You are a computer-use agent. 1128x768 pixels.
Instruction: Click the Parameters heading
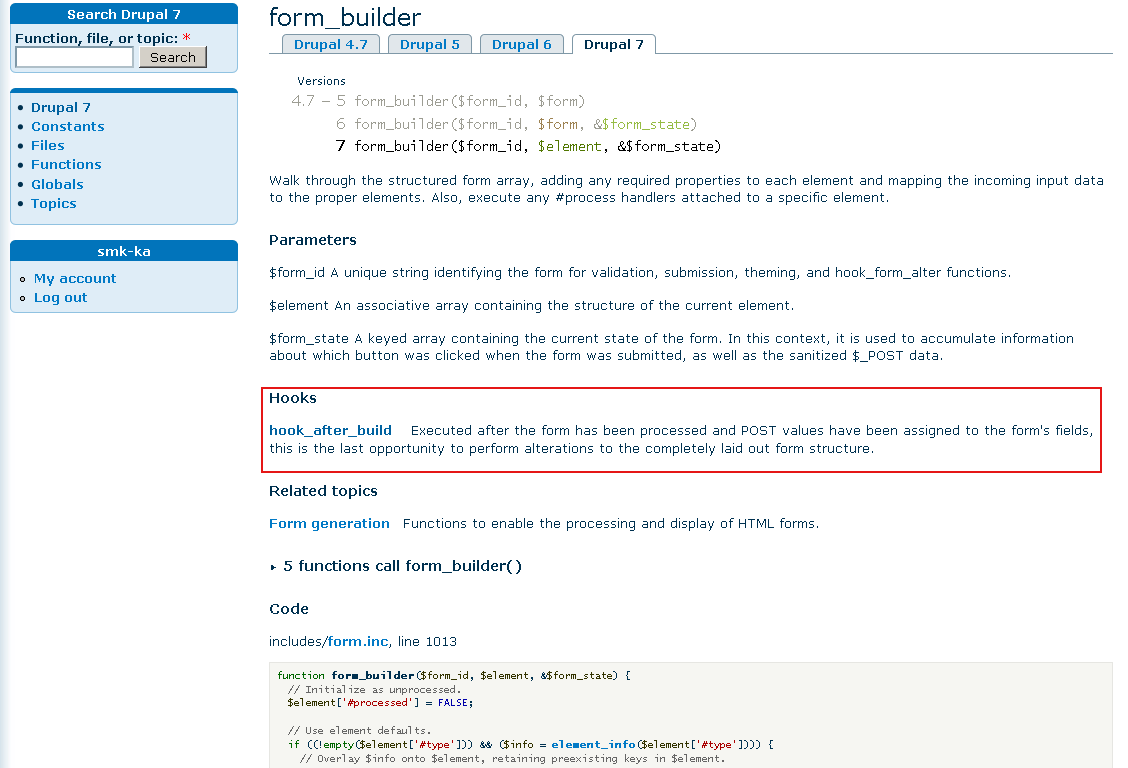(x=313, y=240)
